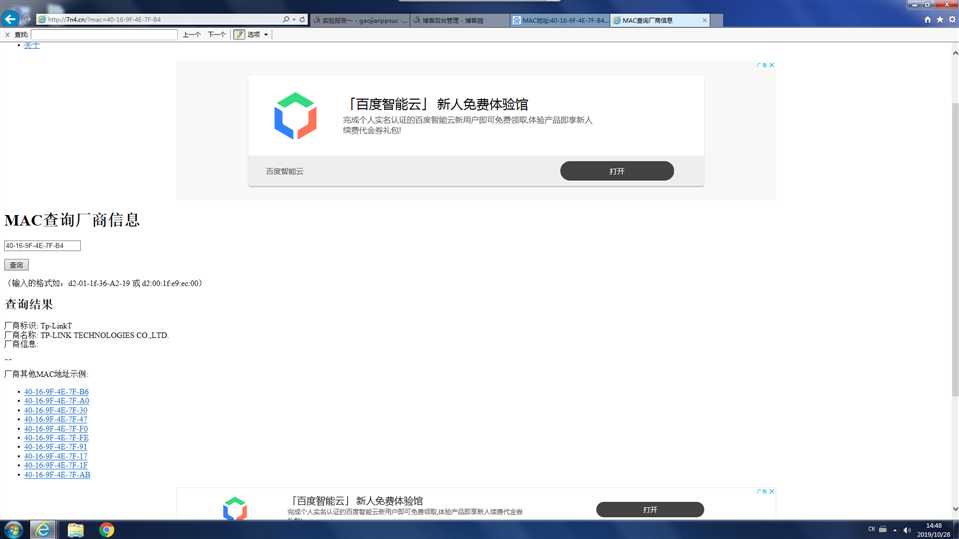Click the search magnifier in address bar
959x539 pixels.
click(x=285, y=20)
